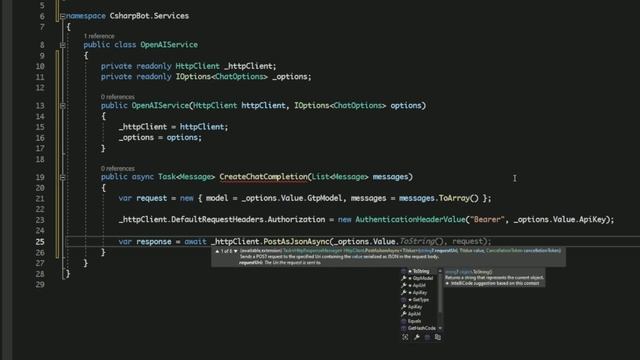The width and height of the screenshot is (640, 360).
Task: Click line number 25 in the gutter
Action: pos(40,242)
